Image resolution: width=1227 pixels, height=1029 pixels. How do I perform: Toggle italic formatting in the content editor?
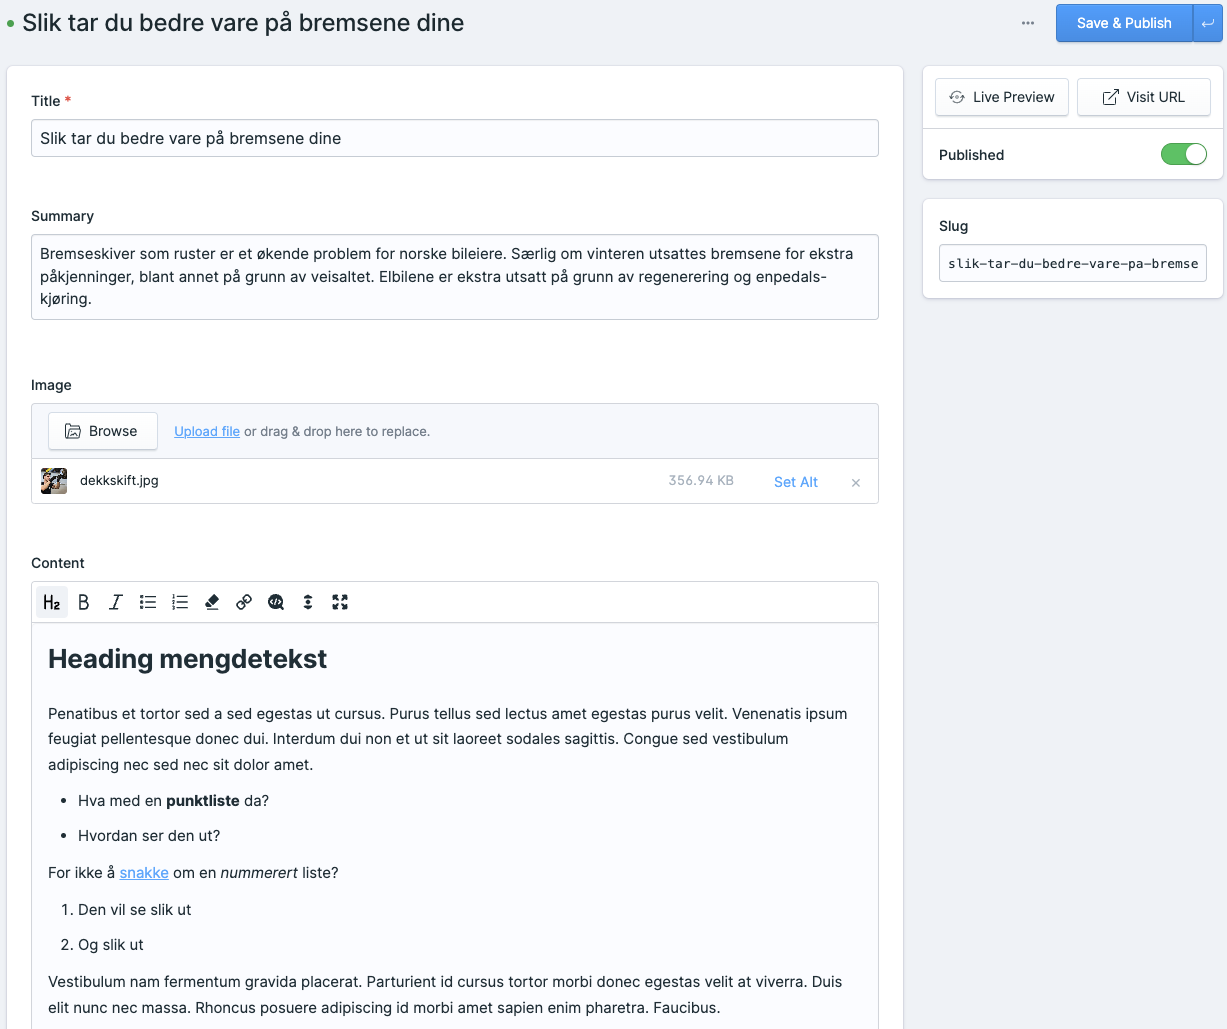(x=116, y=602)
